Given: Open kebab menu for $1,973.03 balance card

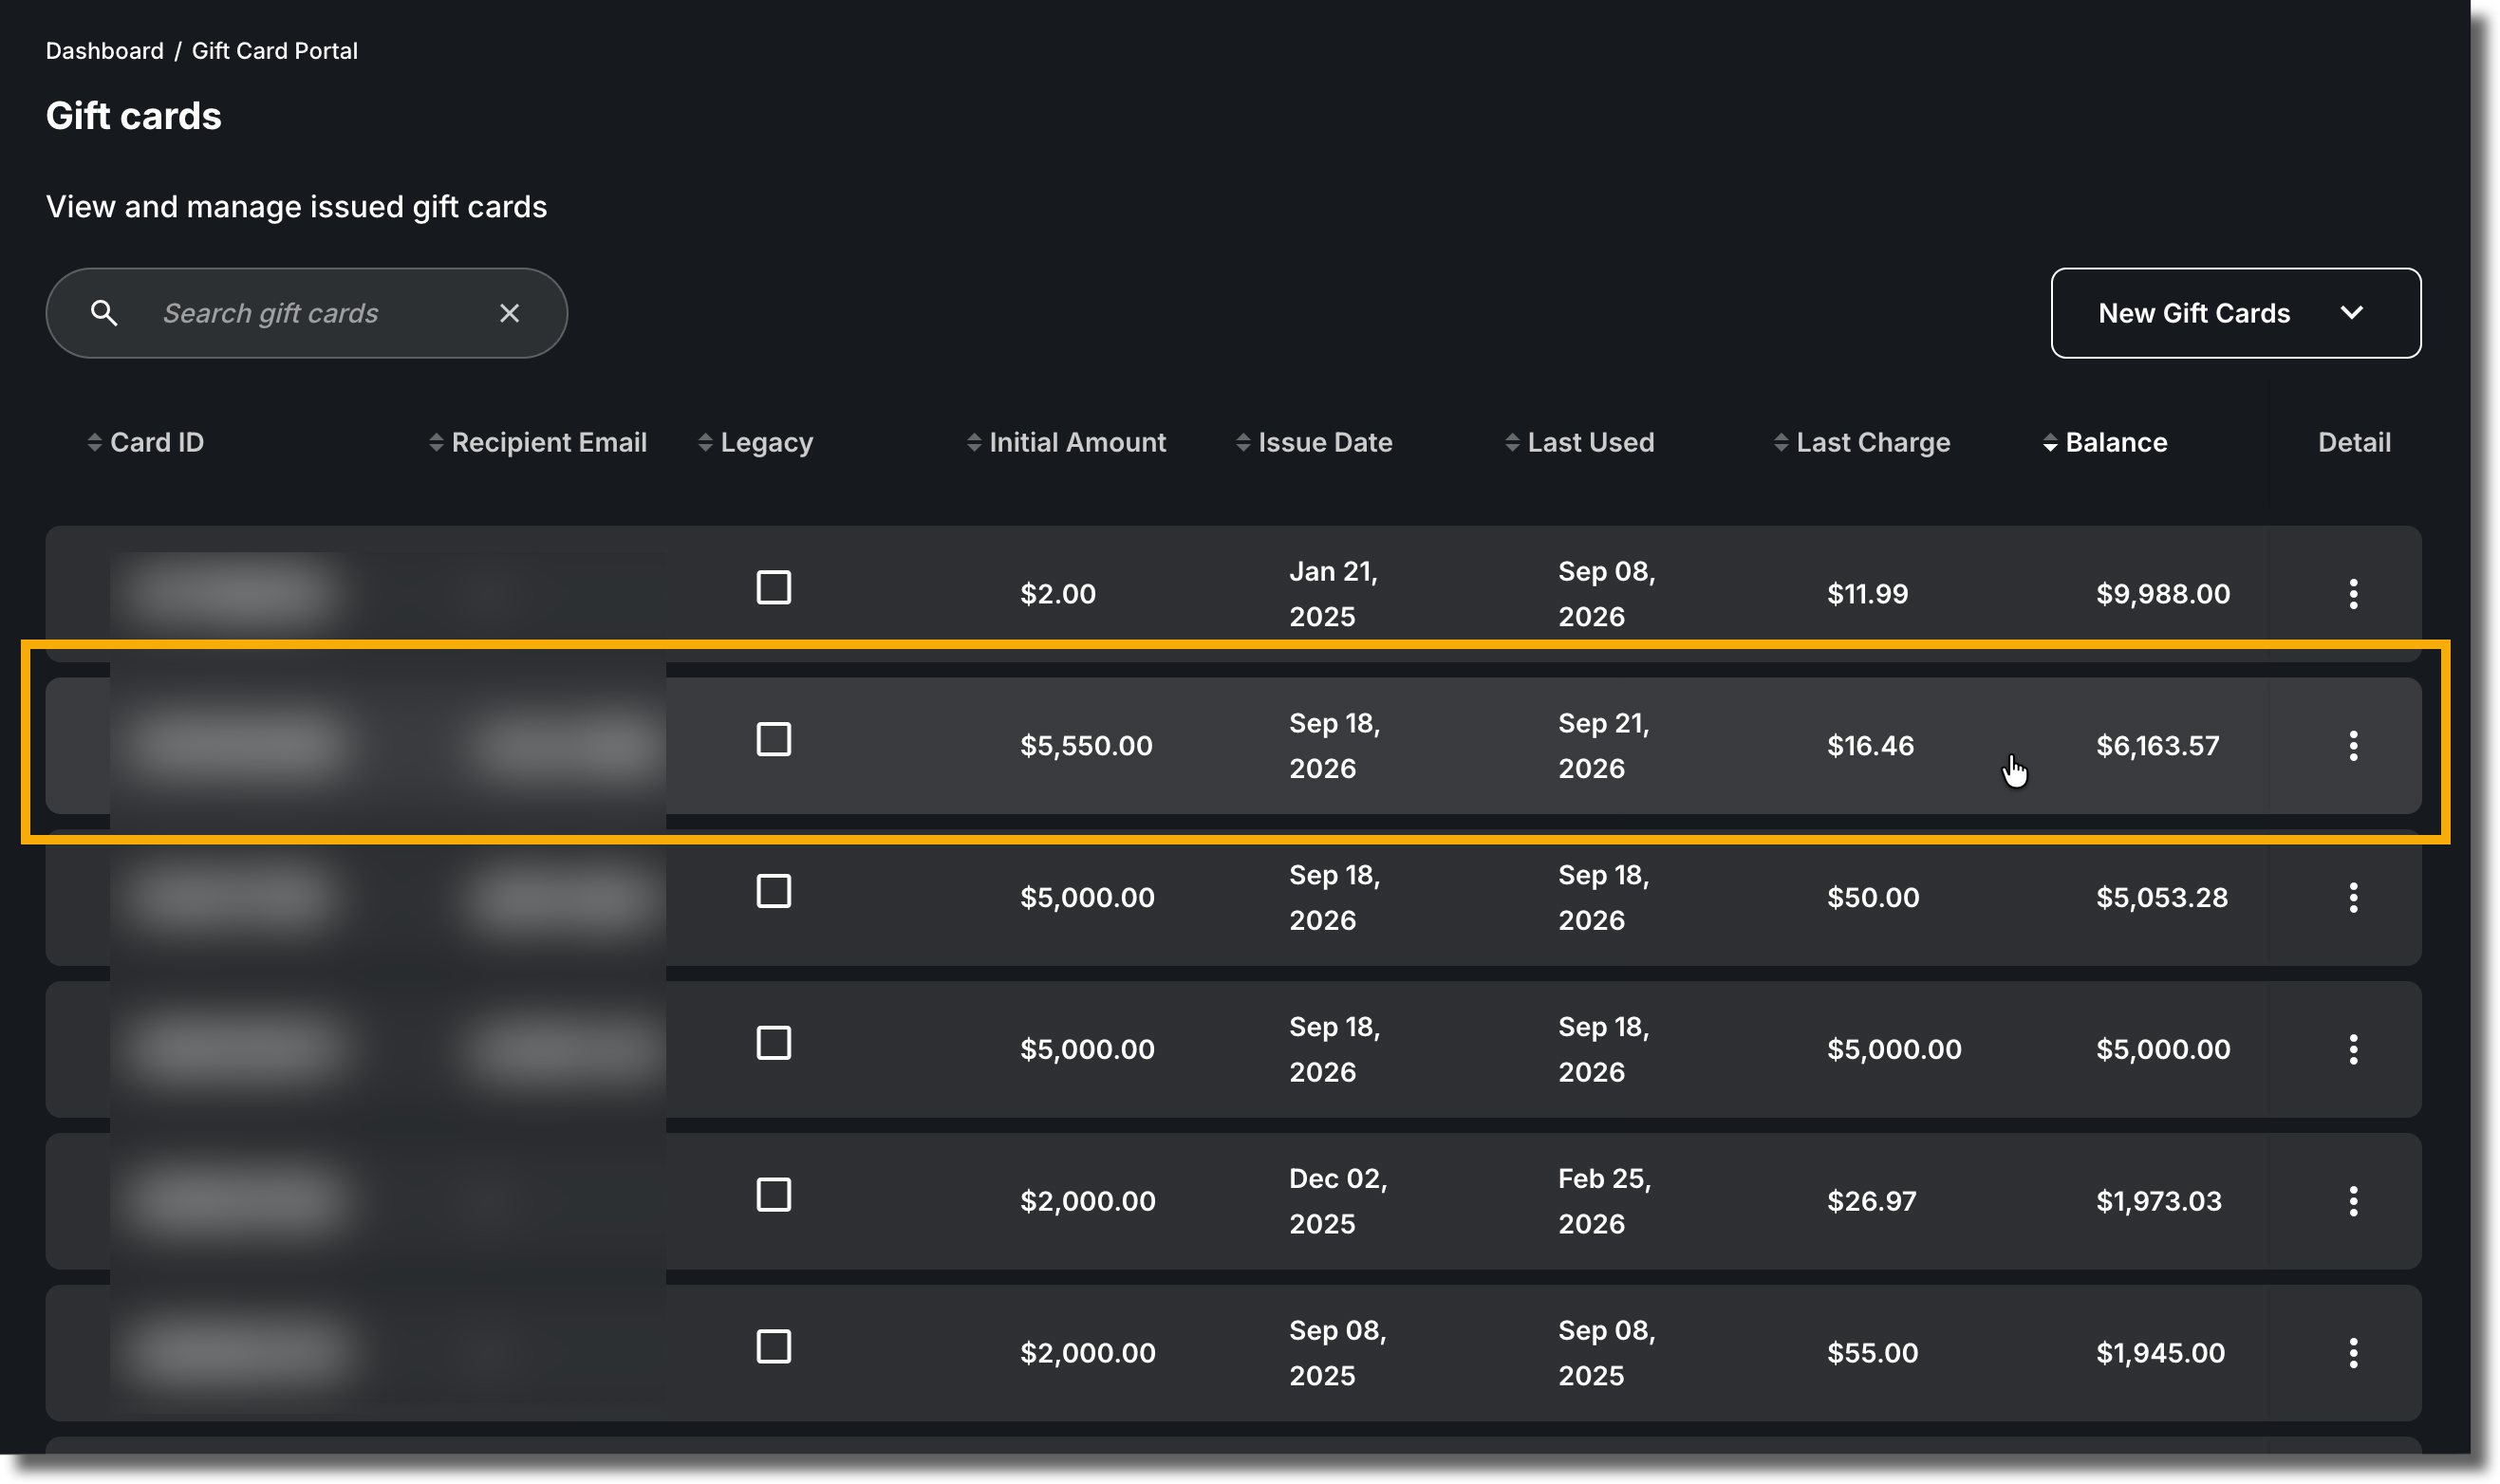Looking at the screenshot, I should pyautogui.click(x=2353, y=1201).
